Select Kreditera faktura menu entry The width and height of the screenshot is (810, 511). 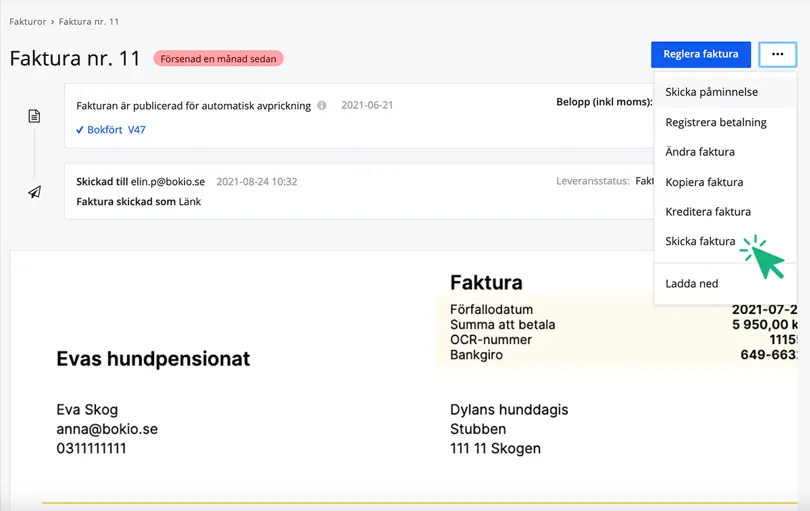708,212
